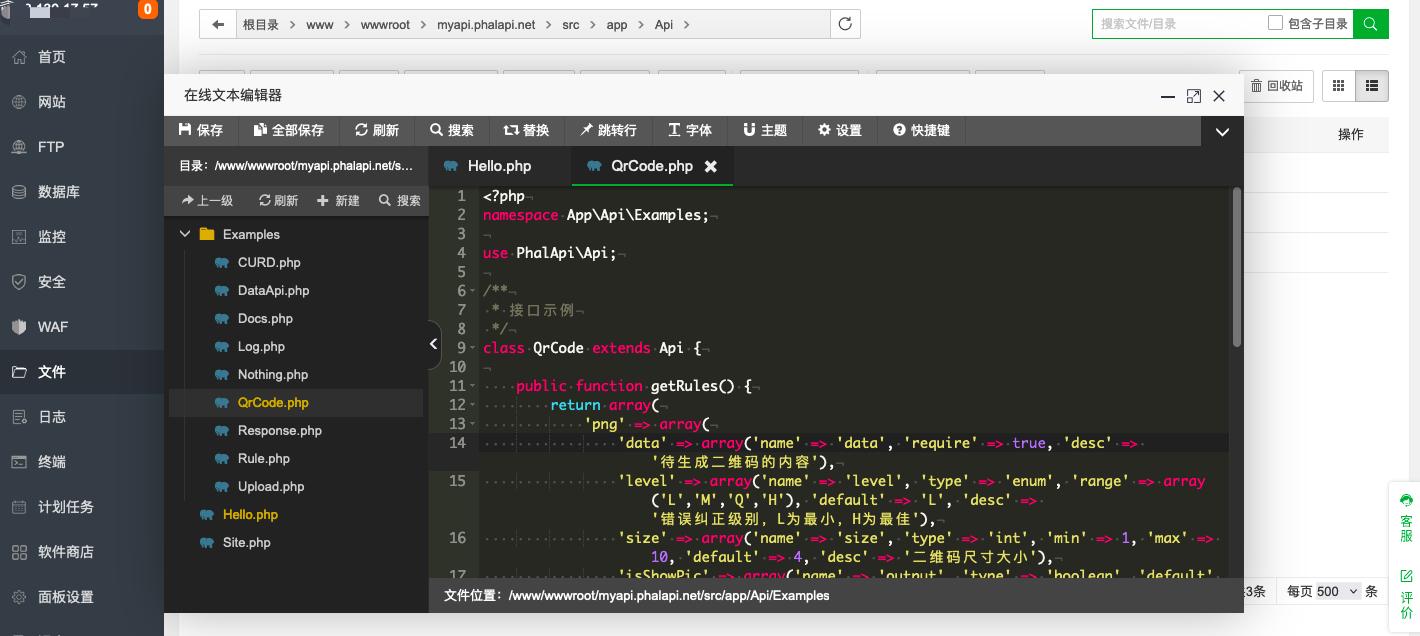The height and width of the screenshot is (636, 1420).
Task: Open DataApi.php in the file tree
Action: pyautogui.click(x=273, y=290)
